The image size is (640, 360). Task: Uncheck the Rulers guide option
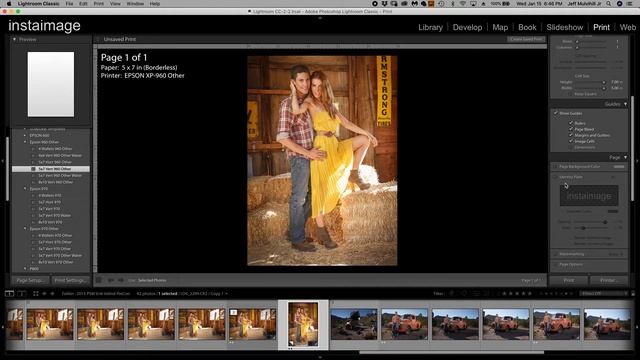pos(571,123)
